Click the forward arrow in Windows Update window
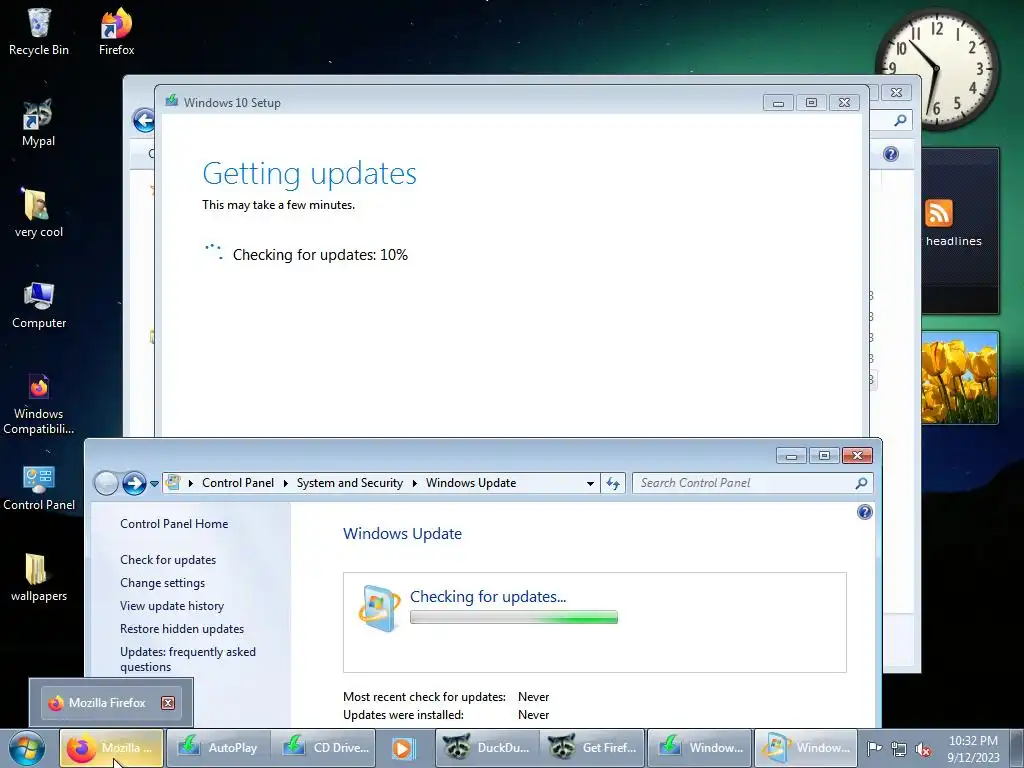1024x768 pixels. (134, 483)
